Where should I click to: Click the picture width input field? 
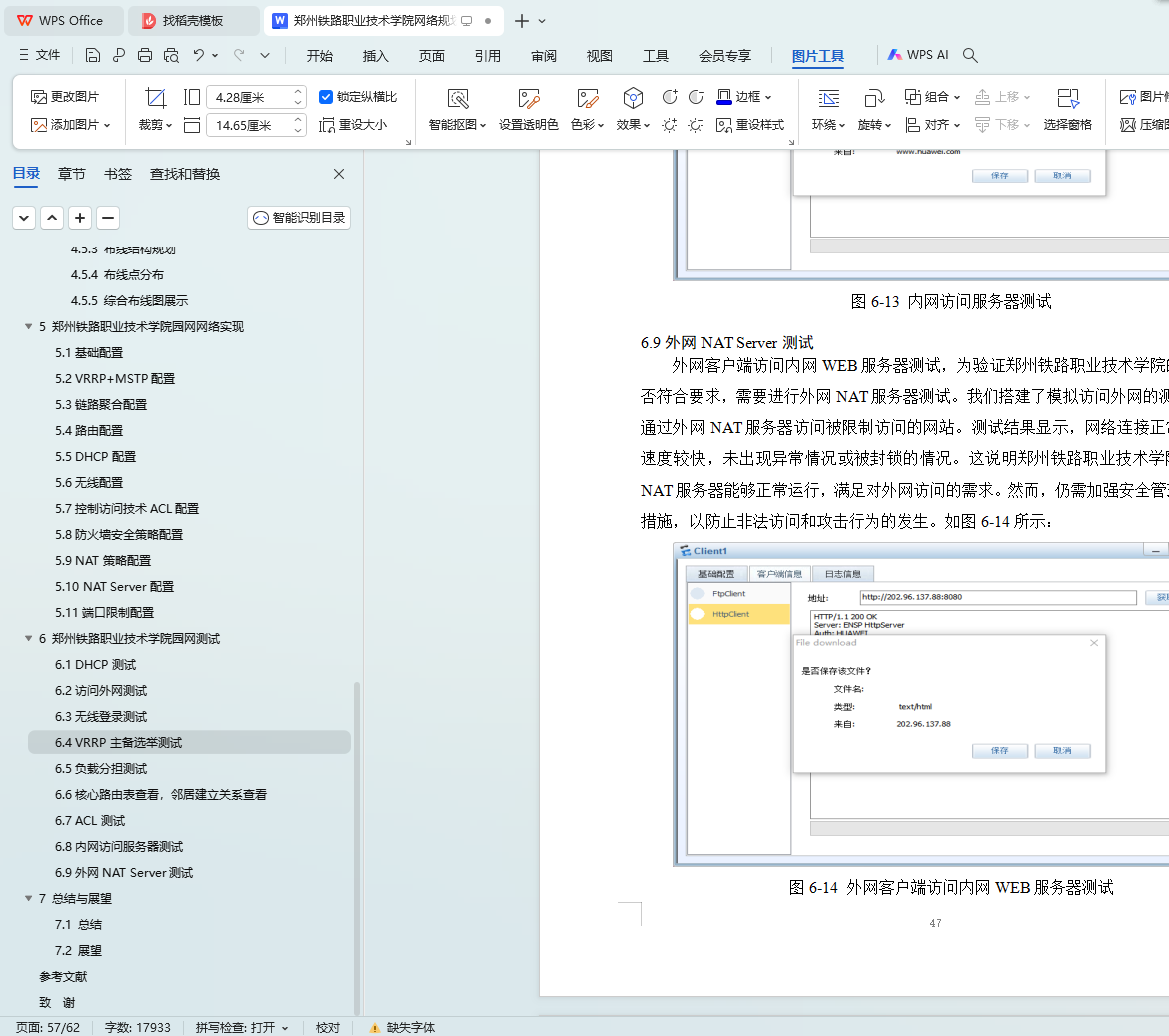click(x=249, y=125)
